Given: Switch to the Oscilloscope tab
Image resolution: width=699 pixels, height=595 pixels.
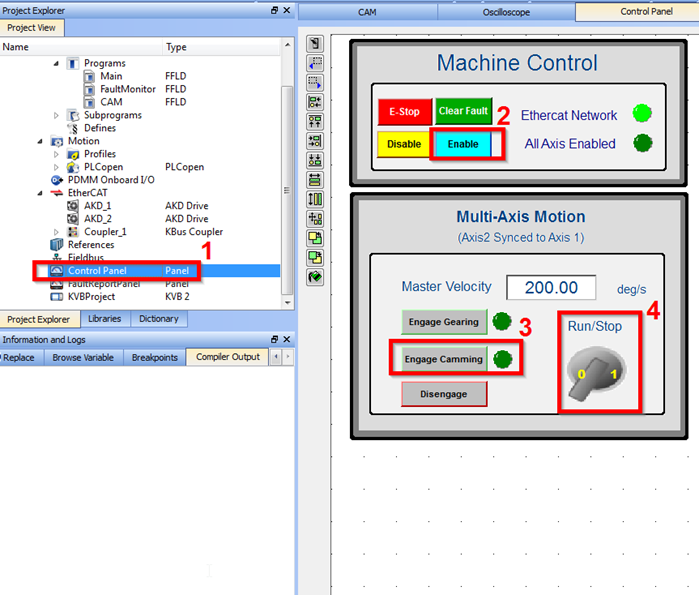Looking at the screenshot, I should tap(506, 12).
